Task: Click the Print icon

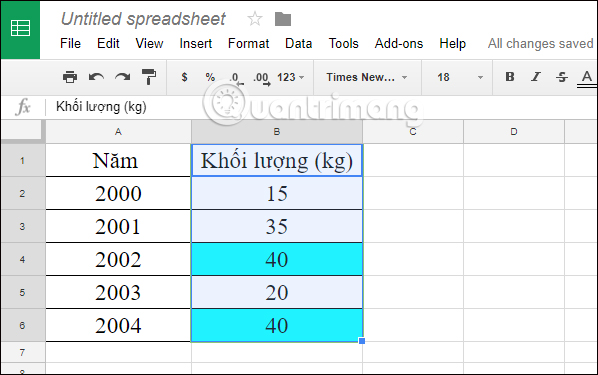Action: coord(70,77)
